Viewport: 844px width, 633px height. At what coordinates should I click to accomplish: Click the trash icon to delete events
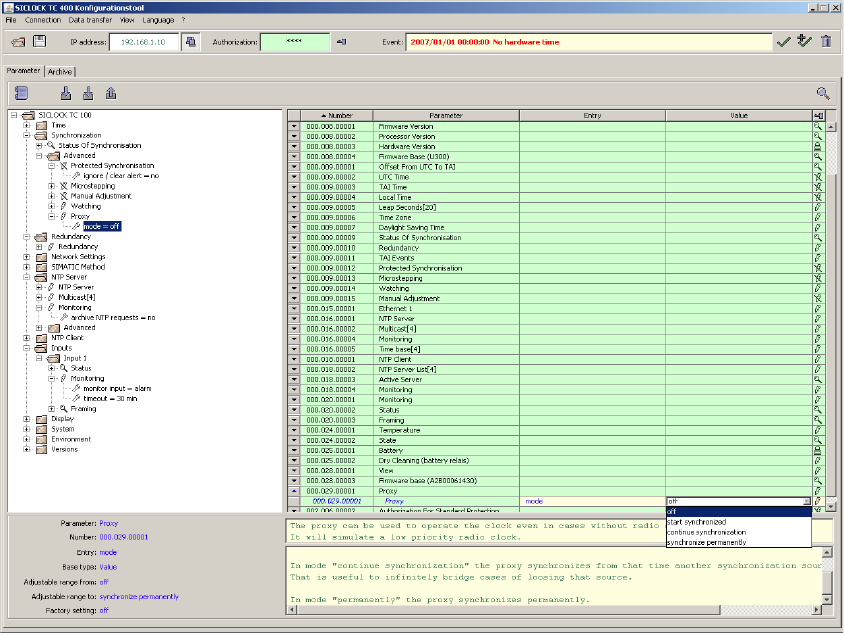click(826, 41)
